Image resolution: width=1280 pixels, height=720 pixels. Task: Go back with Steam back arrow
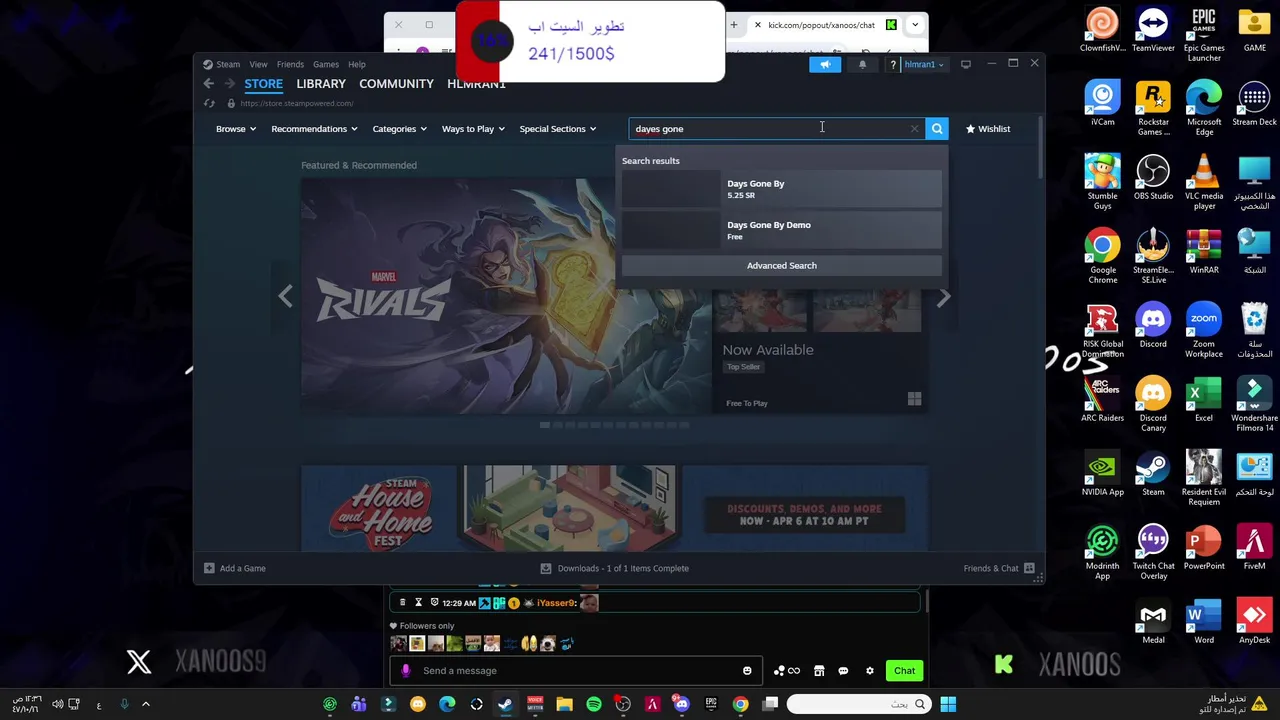pyautogui.click(x=208, y=84)
